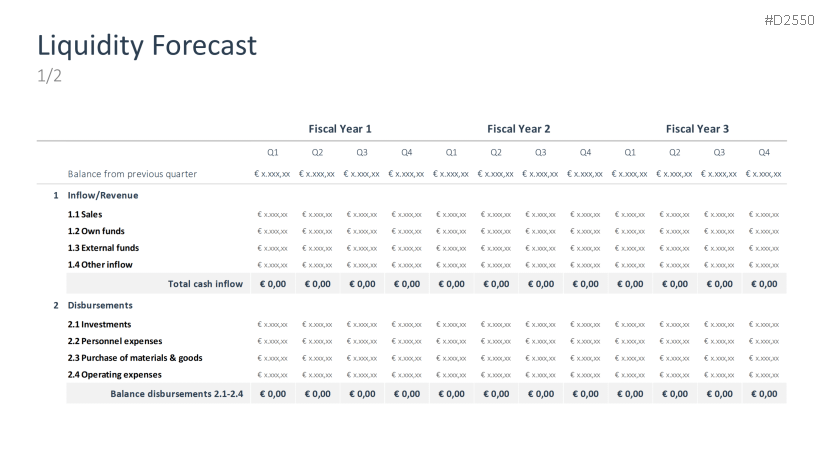829x466 pixels.
Task: Click 2.3 Purchase of materials & goods
Action: (x=135, y=358)
